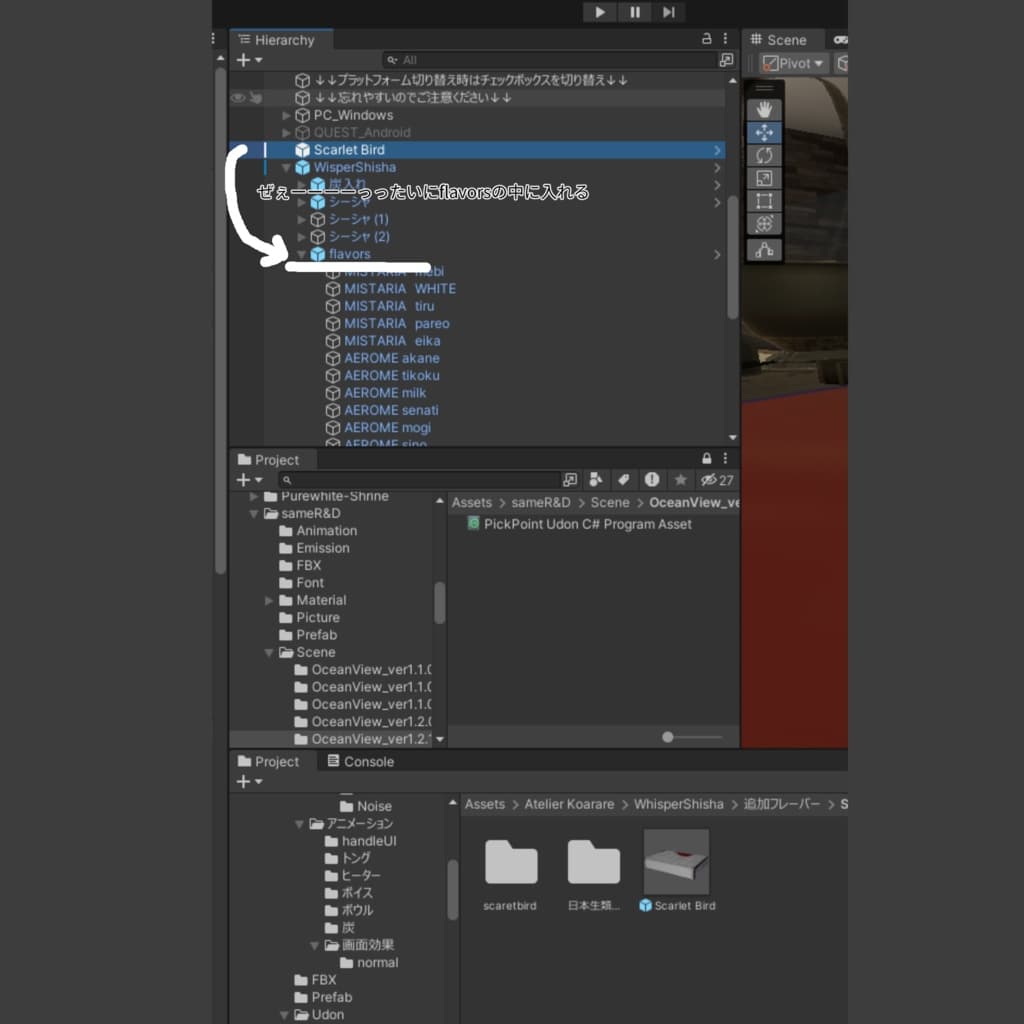The height and width of the screenshot is (1024, 1024).
Task: Click the favorites star icon in Project
Action: (x=680, y=480)
